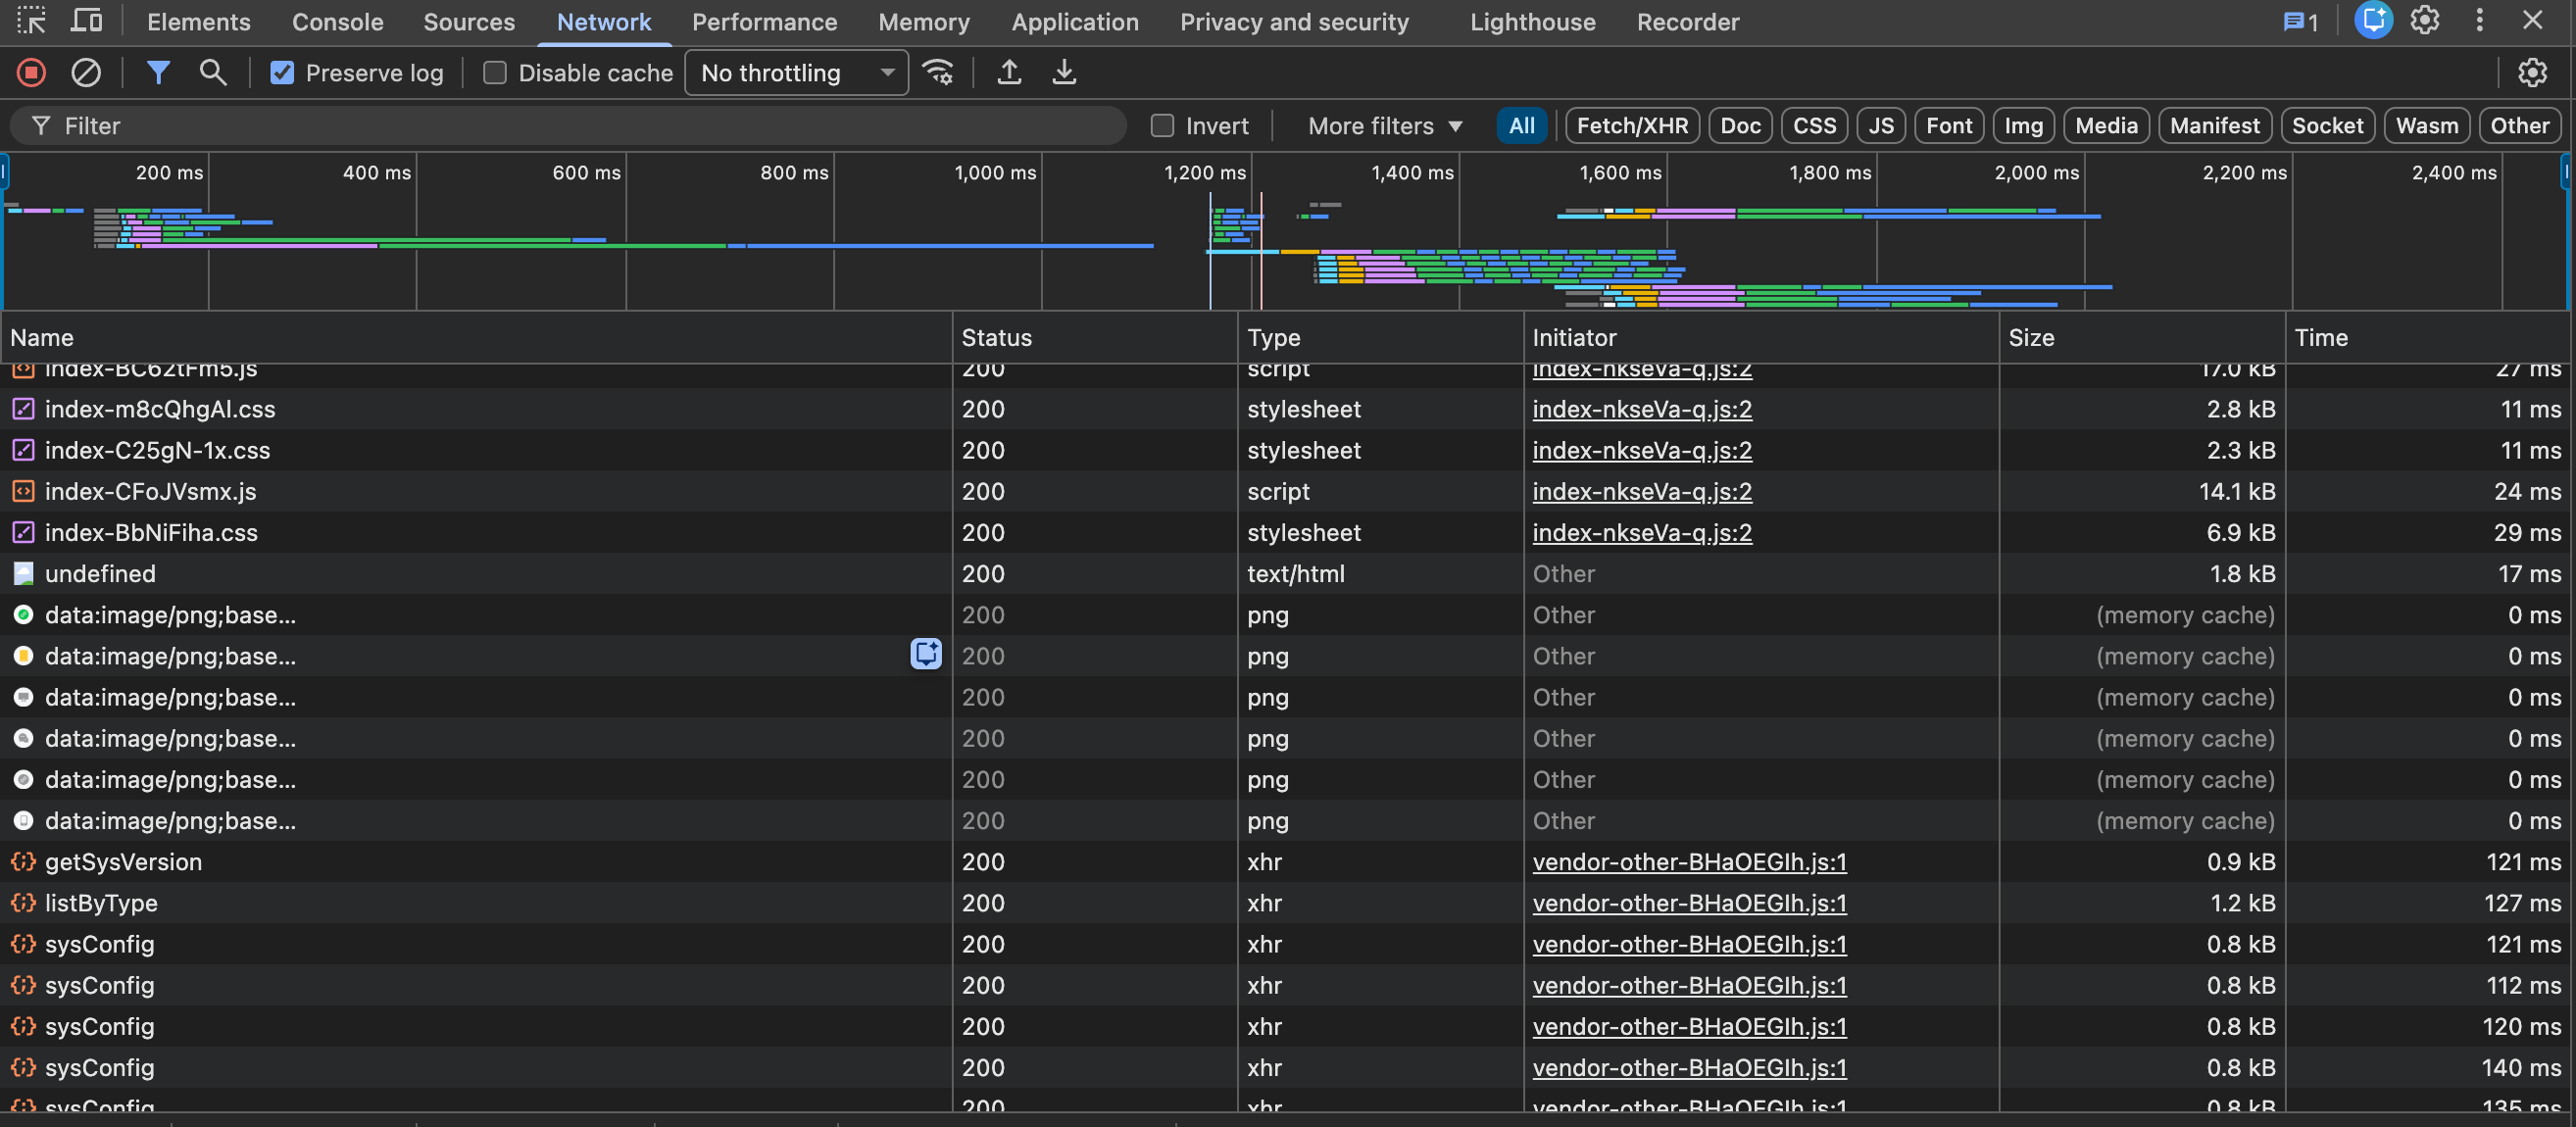The image size is (2576, 1127).
Task: Toggle device toolbar icon
Action: click(x=87, y=21)
